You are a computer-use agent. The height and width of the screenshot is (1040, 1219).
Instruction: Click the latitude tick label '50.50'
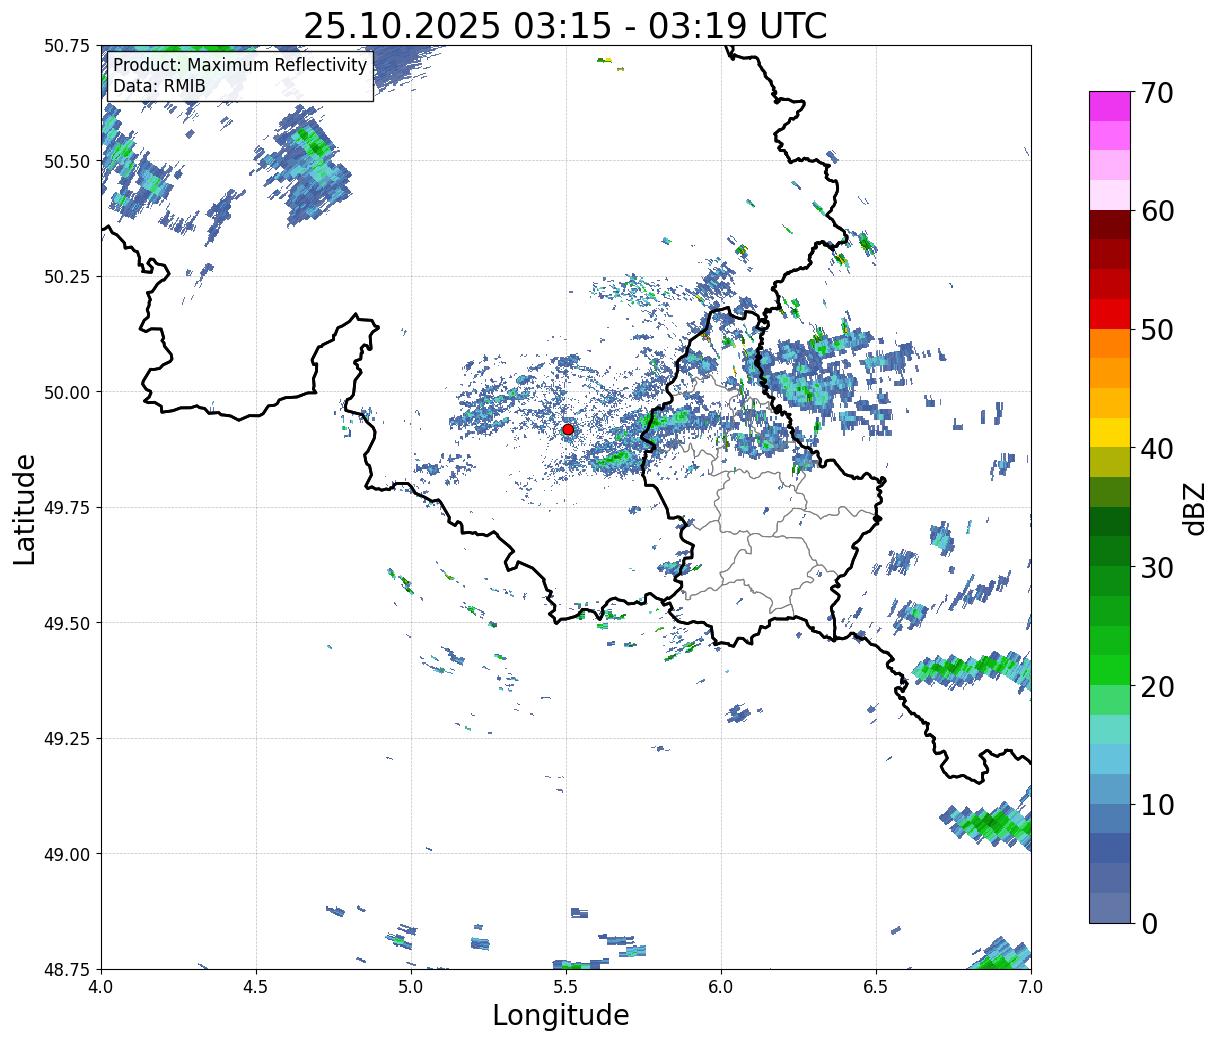(67, 161)
